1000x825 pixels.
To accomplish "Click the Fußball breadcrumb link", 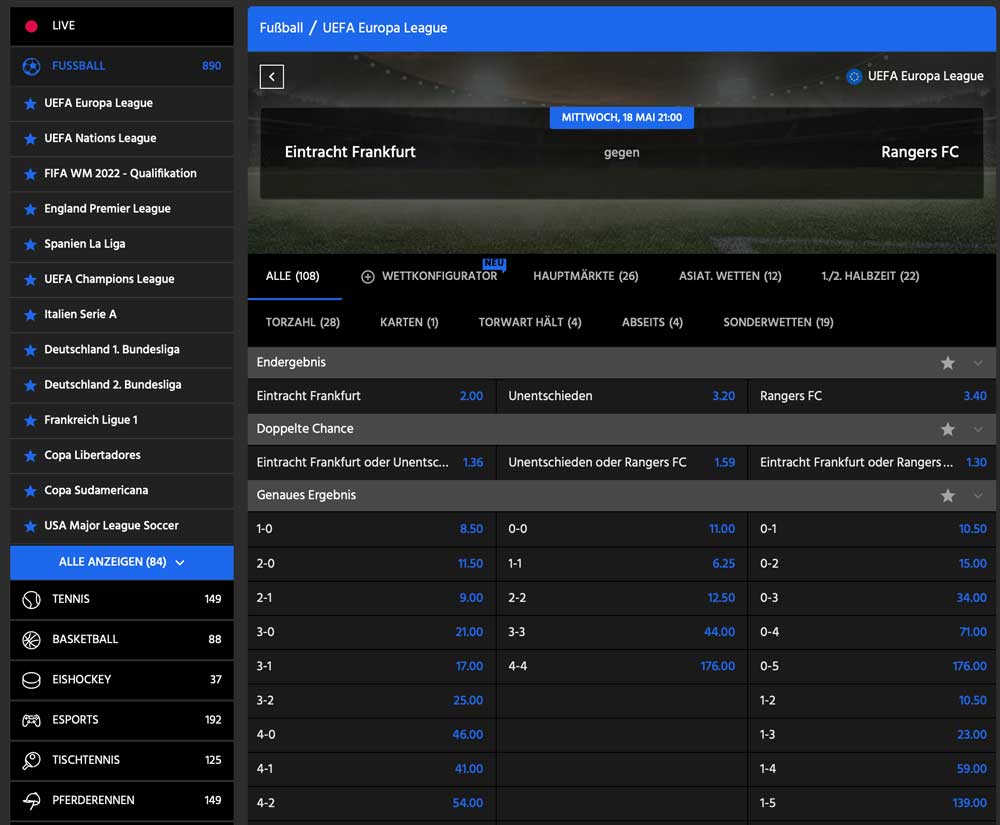I will [x=281, y=28].
